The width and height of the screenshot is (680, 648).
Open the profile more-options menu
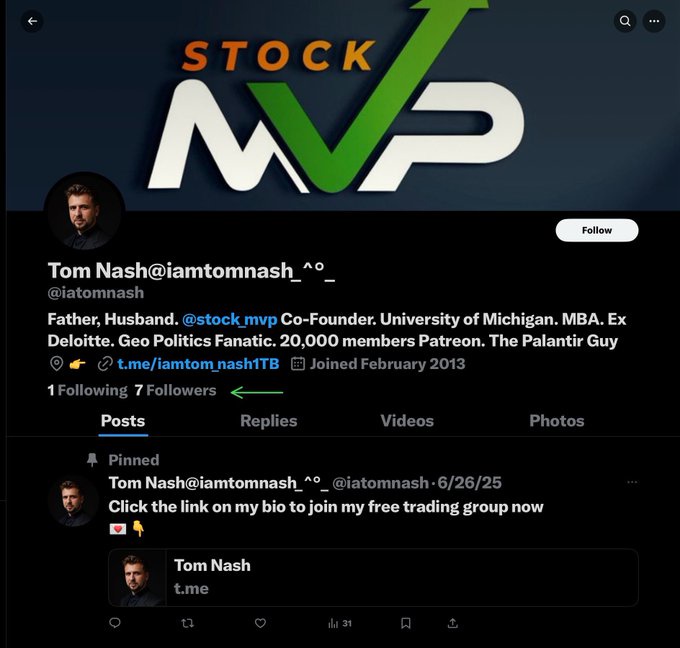pos(654,21)
